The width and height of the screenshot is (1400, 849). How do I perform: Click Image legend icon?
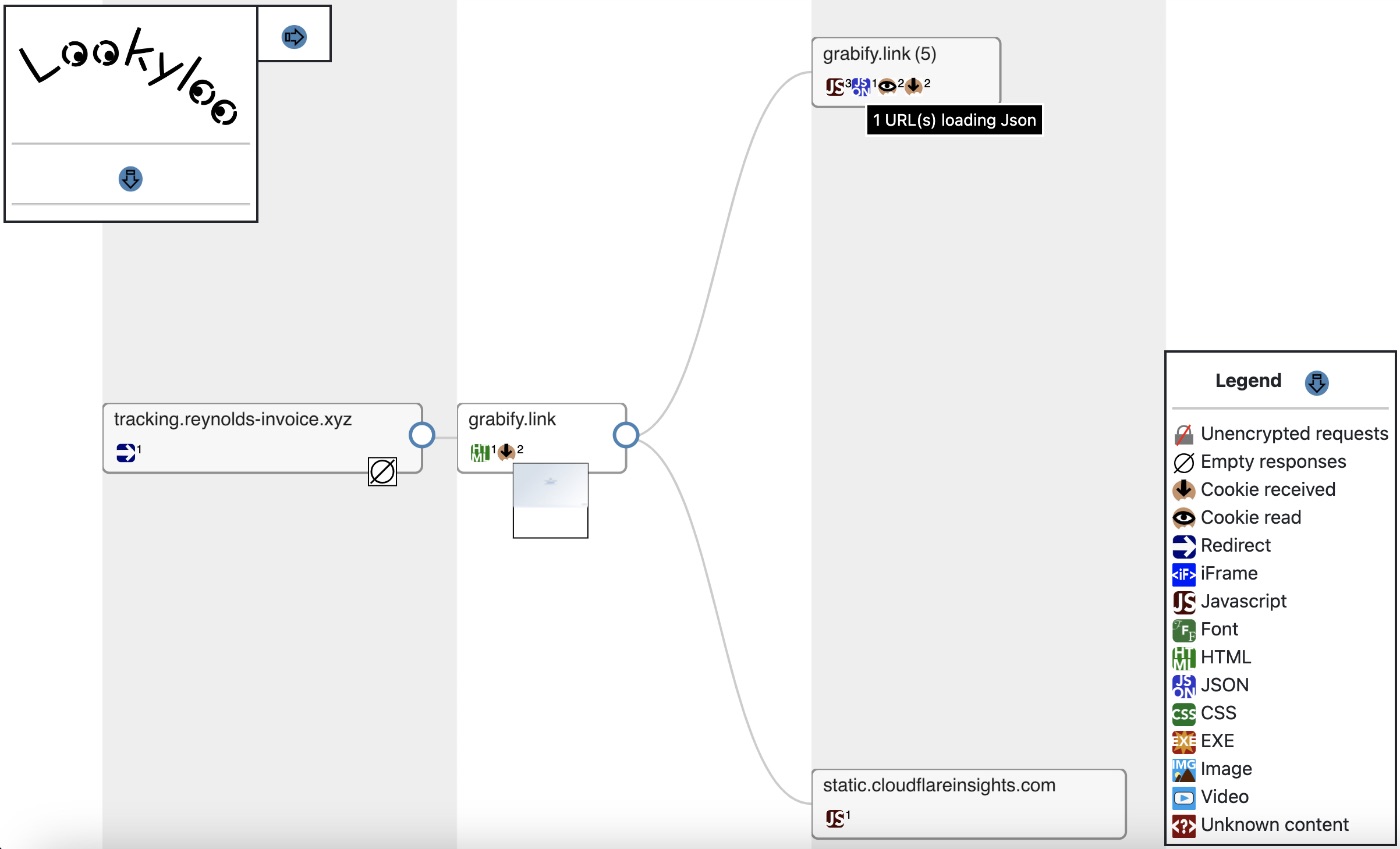1184,771
